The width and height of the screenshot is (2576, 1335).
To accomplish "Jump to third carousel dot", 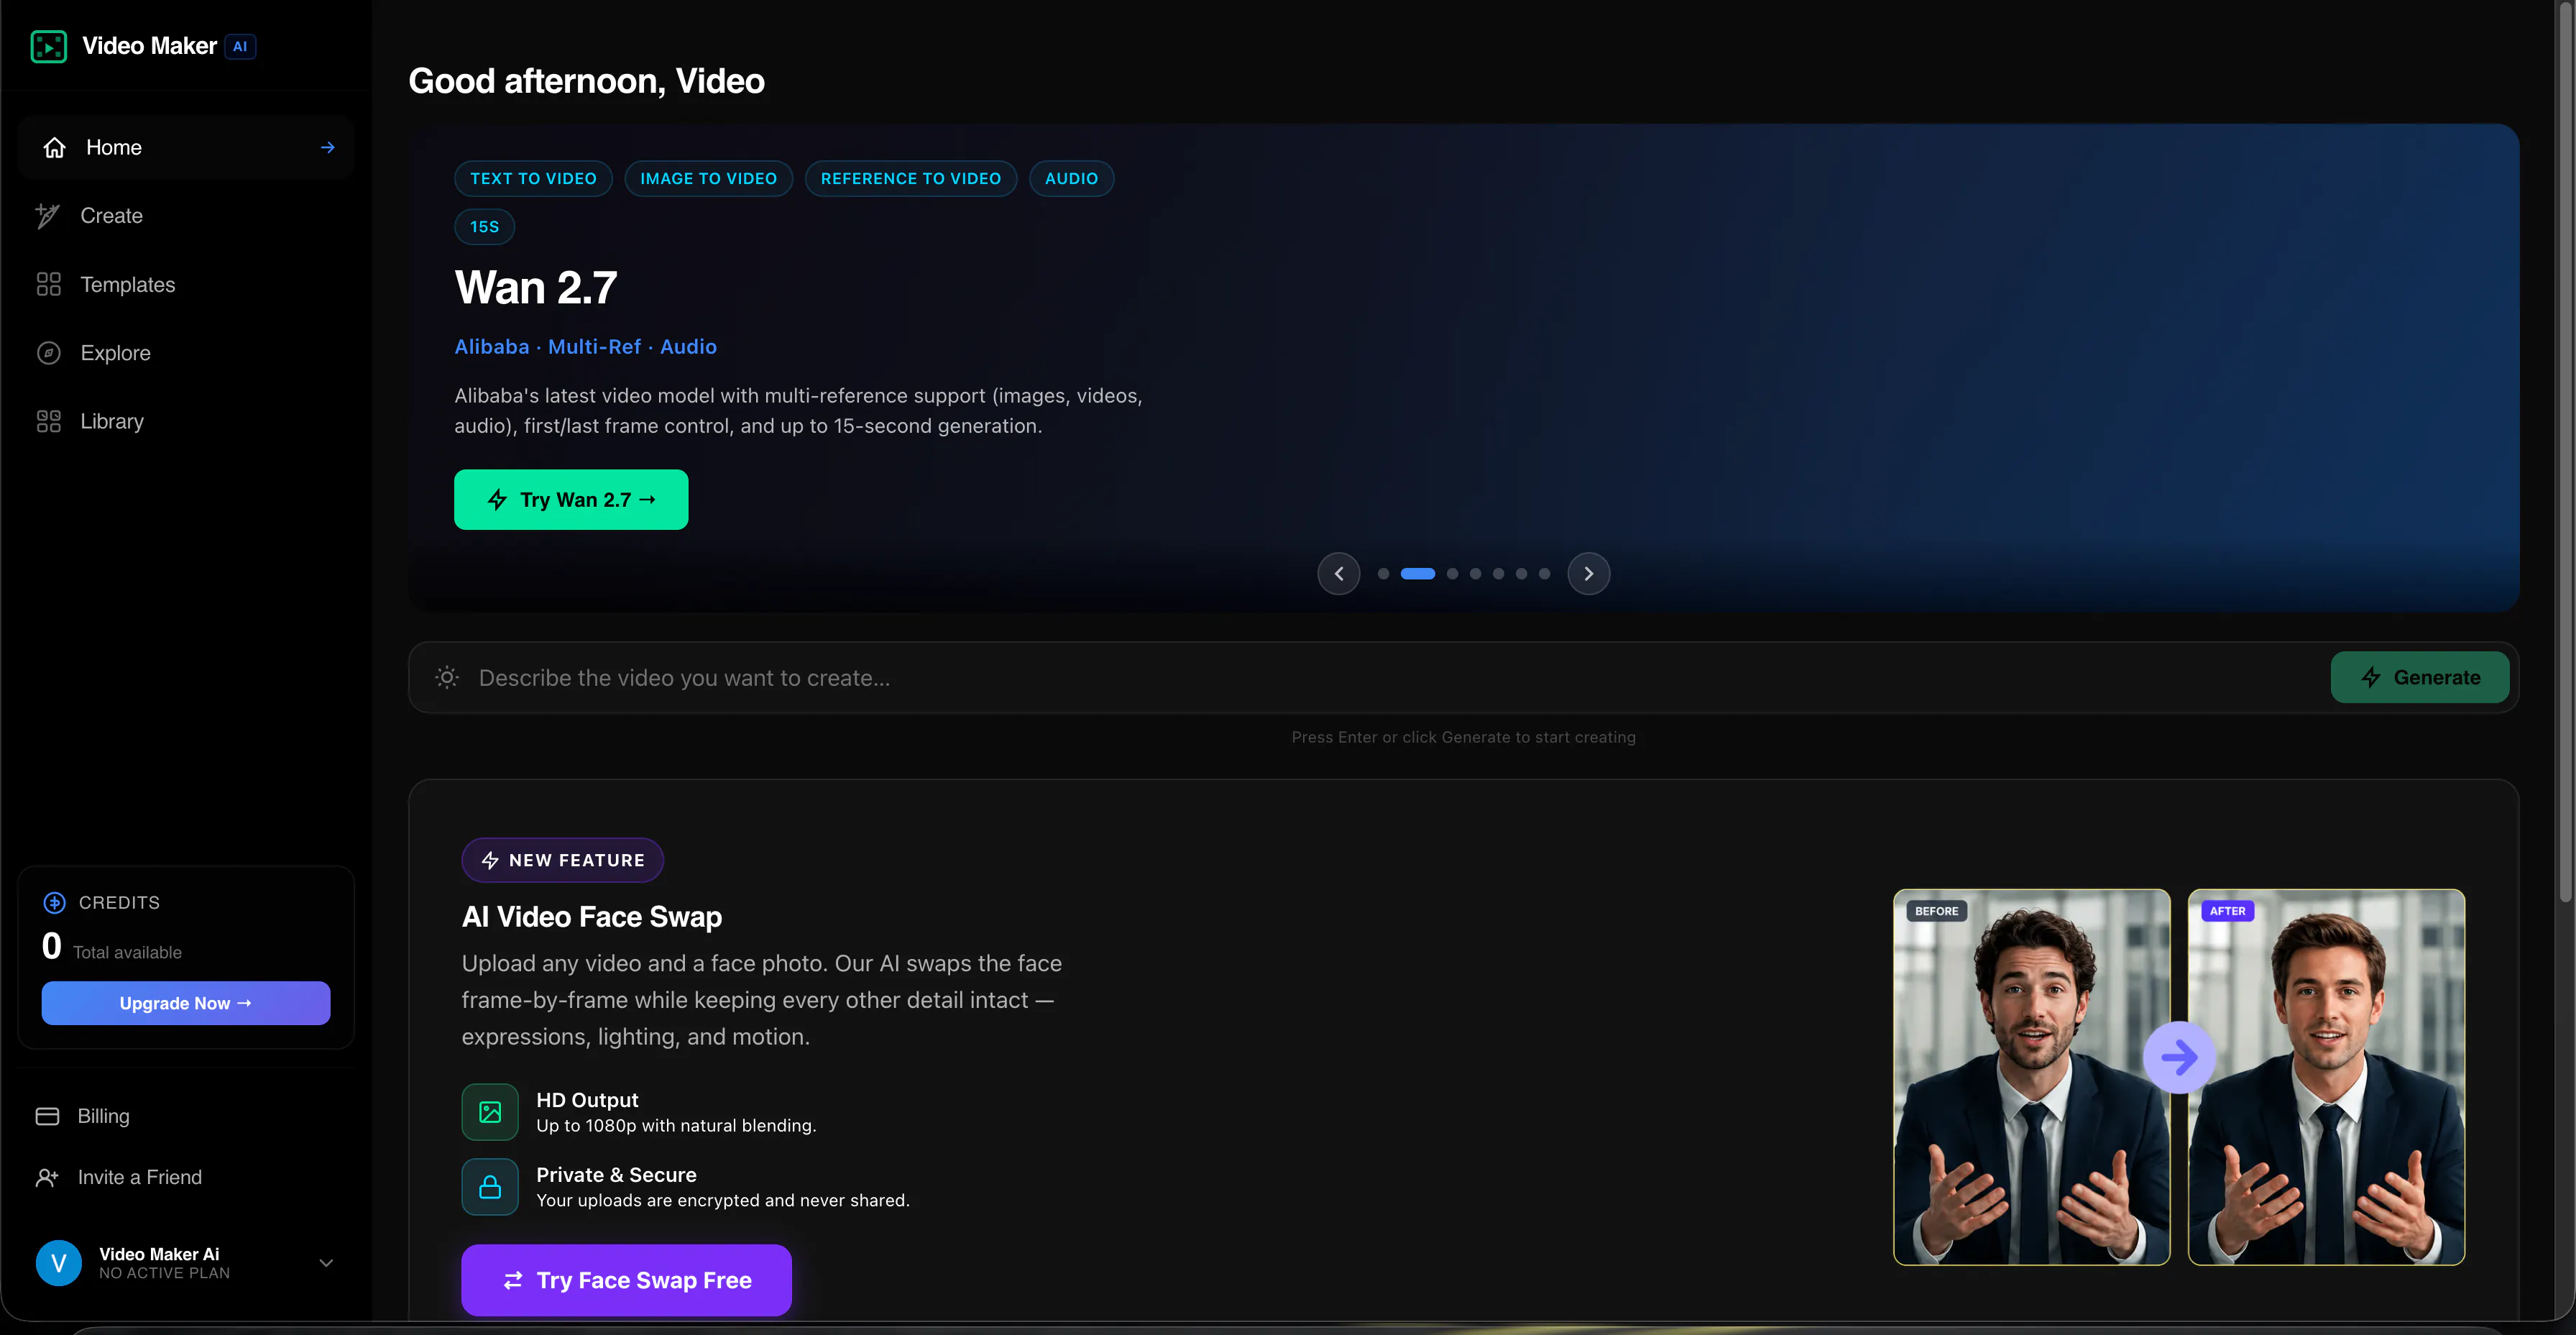I will [1452, 573].
